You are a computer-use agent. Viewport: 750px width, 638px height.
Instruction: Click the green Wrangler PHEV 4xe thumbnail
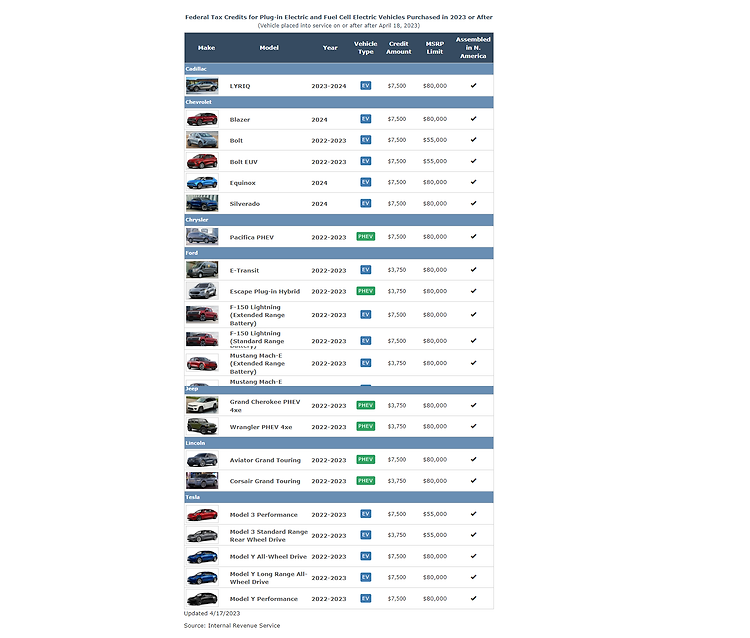click(202, 426)
